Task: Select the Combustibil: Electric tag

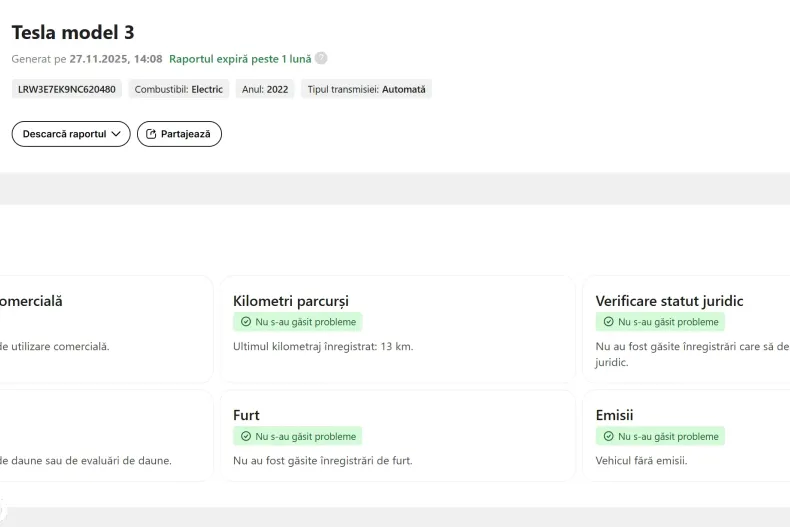Action: click(x=179, y=89)
